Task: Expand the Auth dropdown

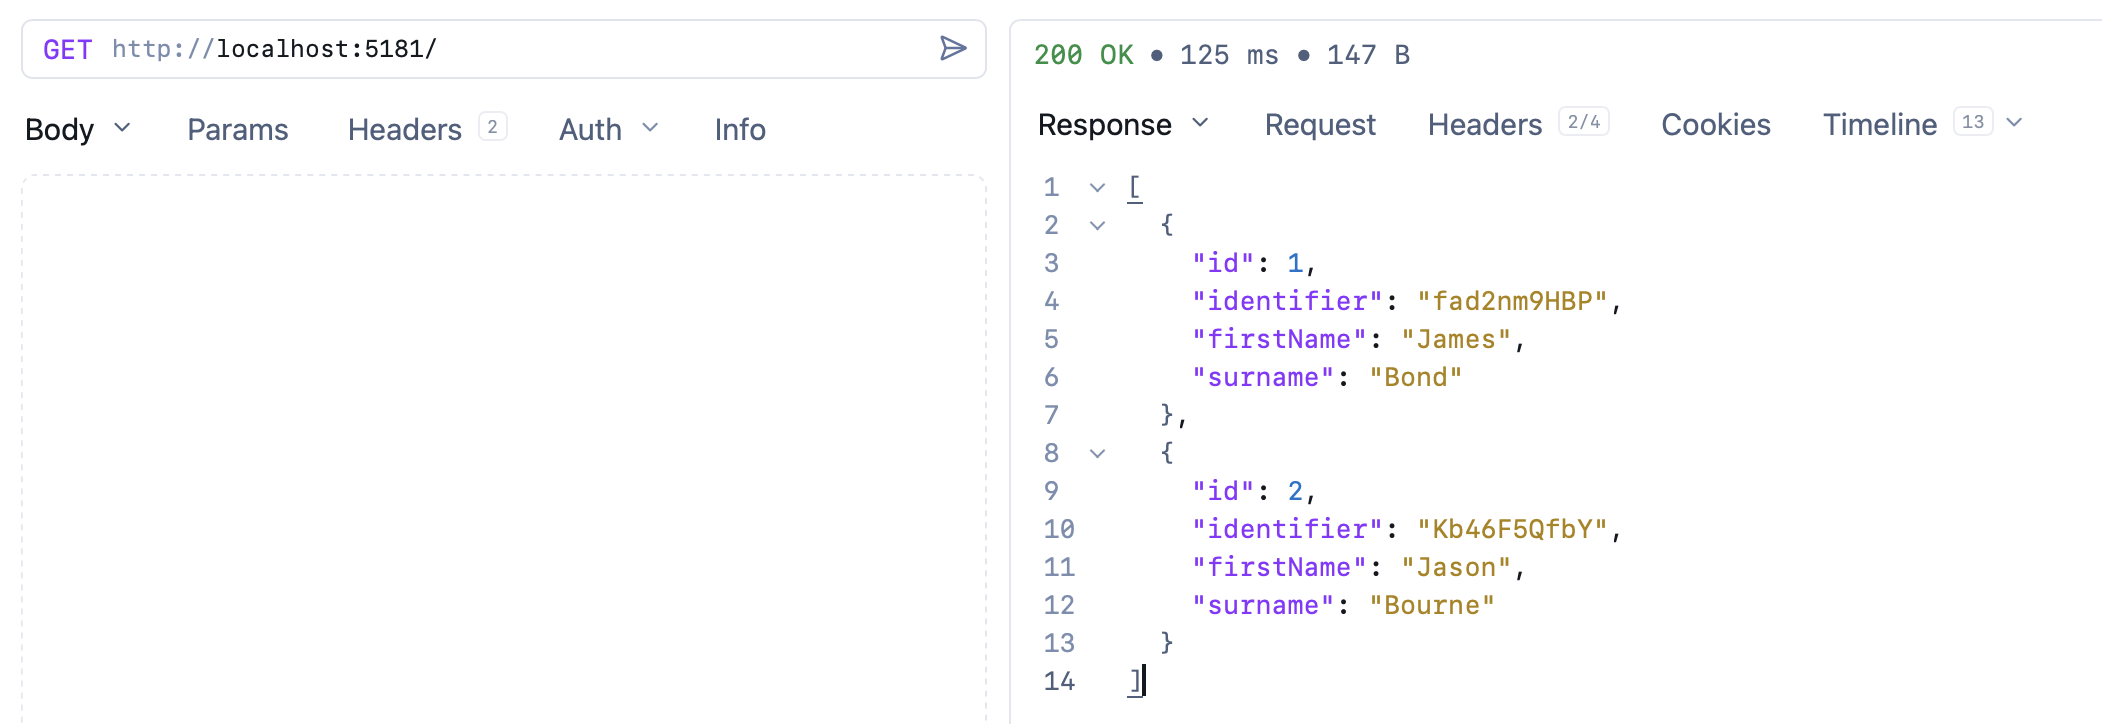Action: click(x=608, y=129)
